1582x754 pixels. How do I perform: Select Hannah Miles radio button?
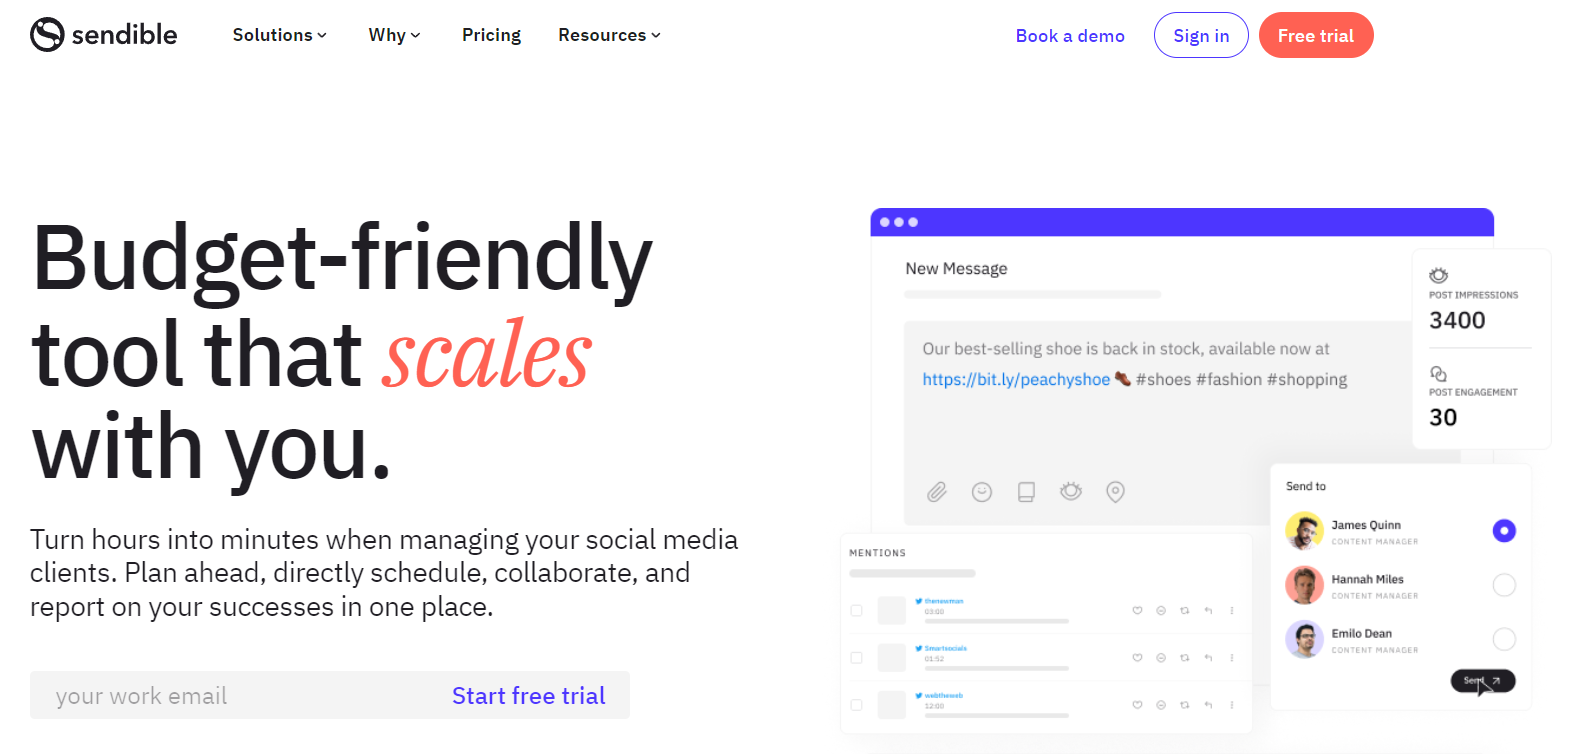pyautogui.click(x=1504, y=585)
